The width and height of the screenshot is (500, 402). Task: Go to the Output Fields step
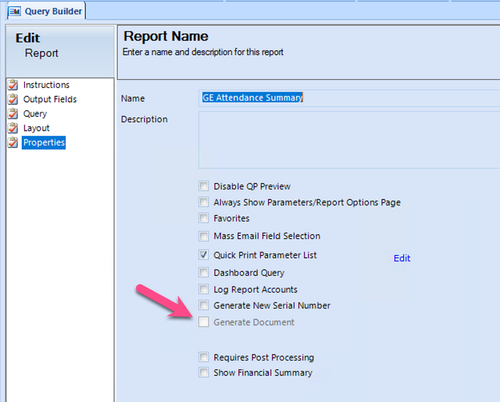click(50, 99)
